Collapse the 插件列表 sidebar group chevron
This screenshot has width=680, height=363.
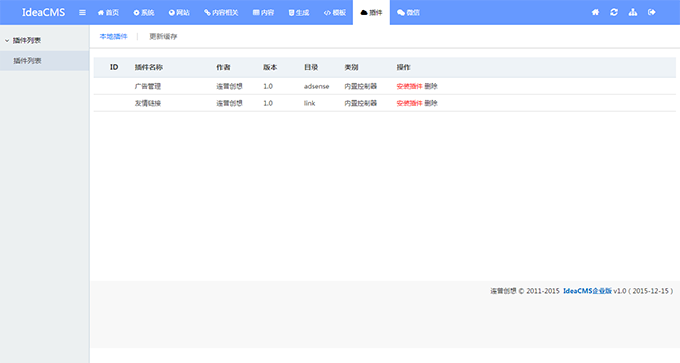click(x=7, y=41)
